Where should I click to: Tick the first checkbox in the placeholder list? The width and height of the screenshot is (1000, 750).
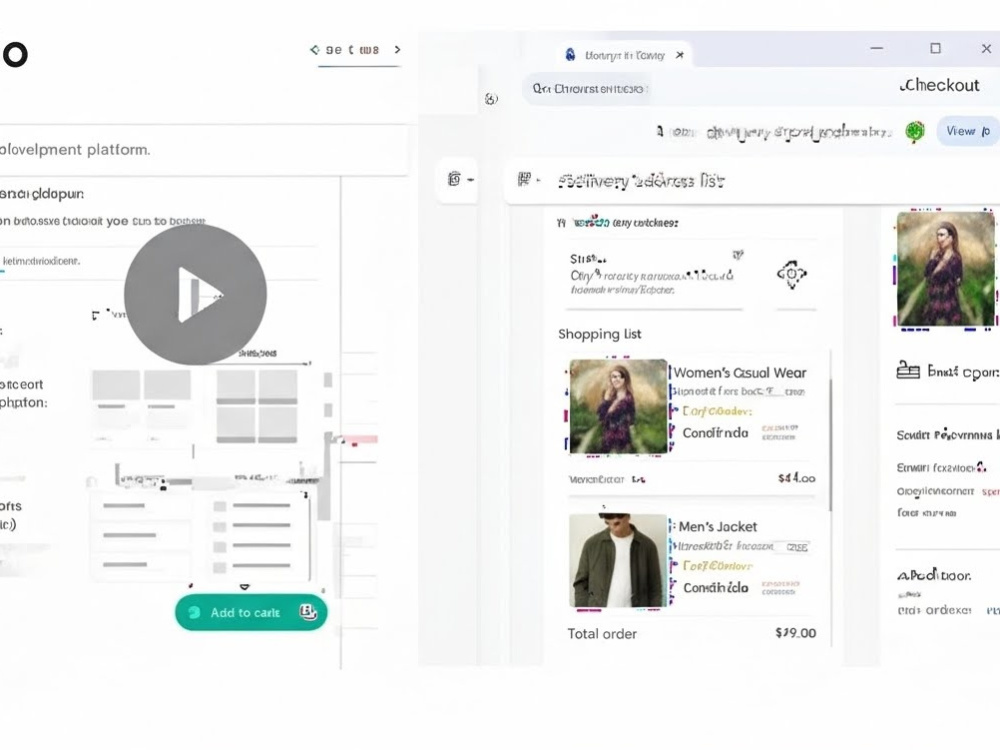coord(219,506)
